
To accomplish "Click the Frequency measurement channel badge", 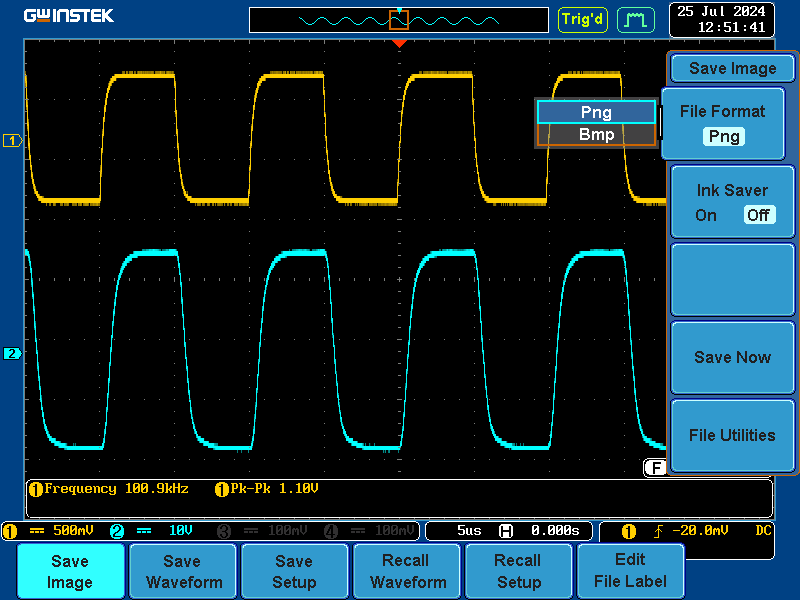I will 36,490.
